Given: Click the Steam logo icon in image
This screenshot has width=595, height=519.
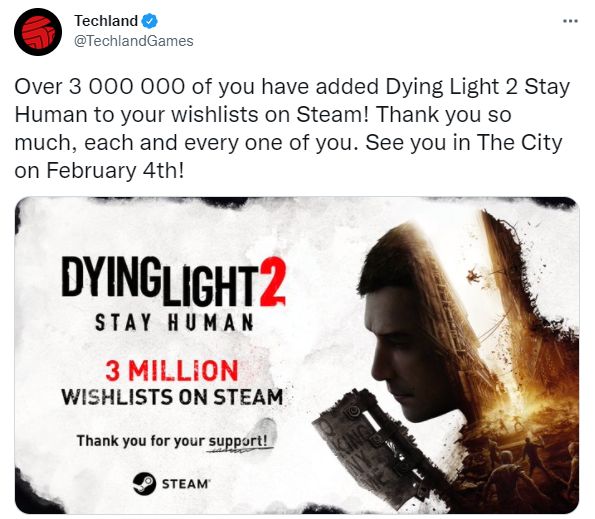Looking at the screenshot, I should [144, 483].
